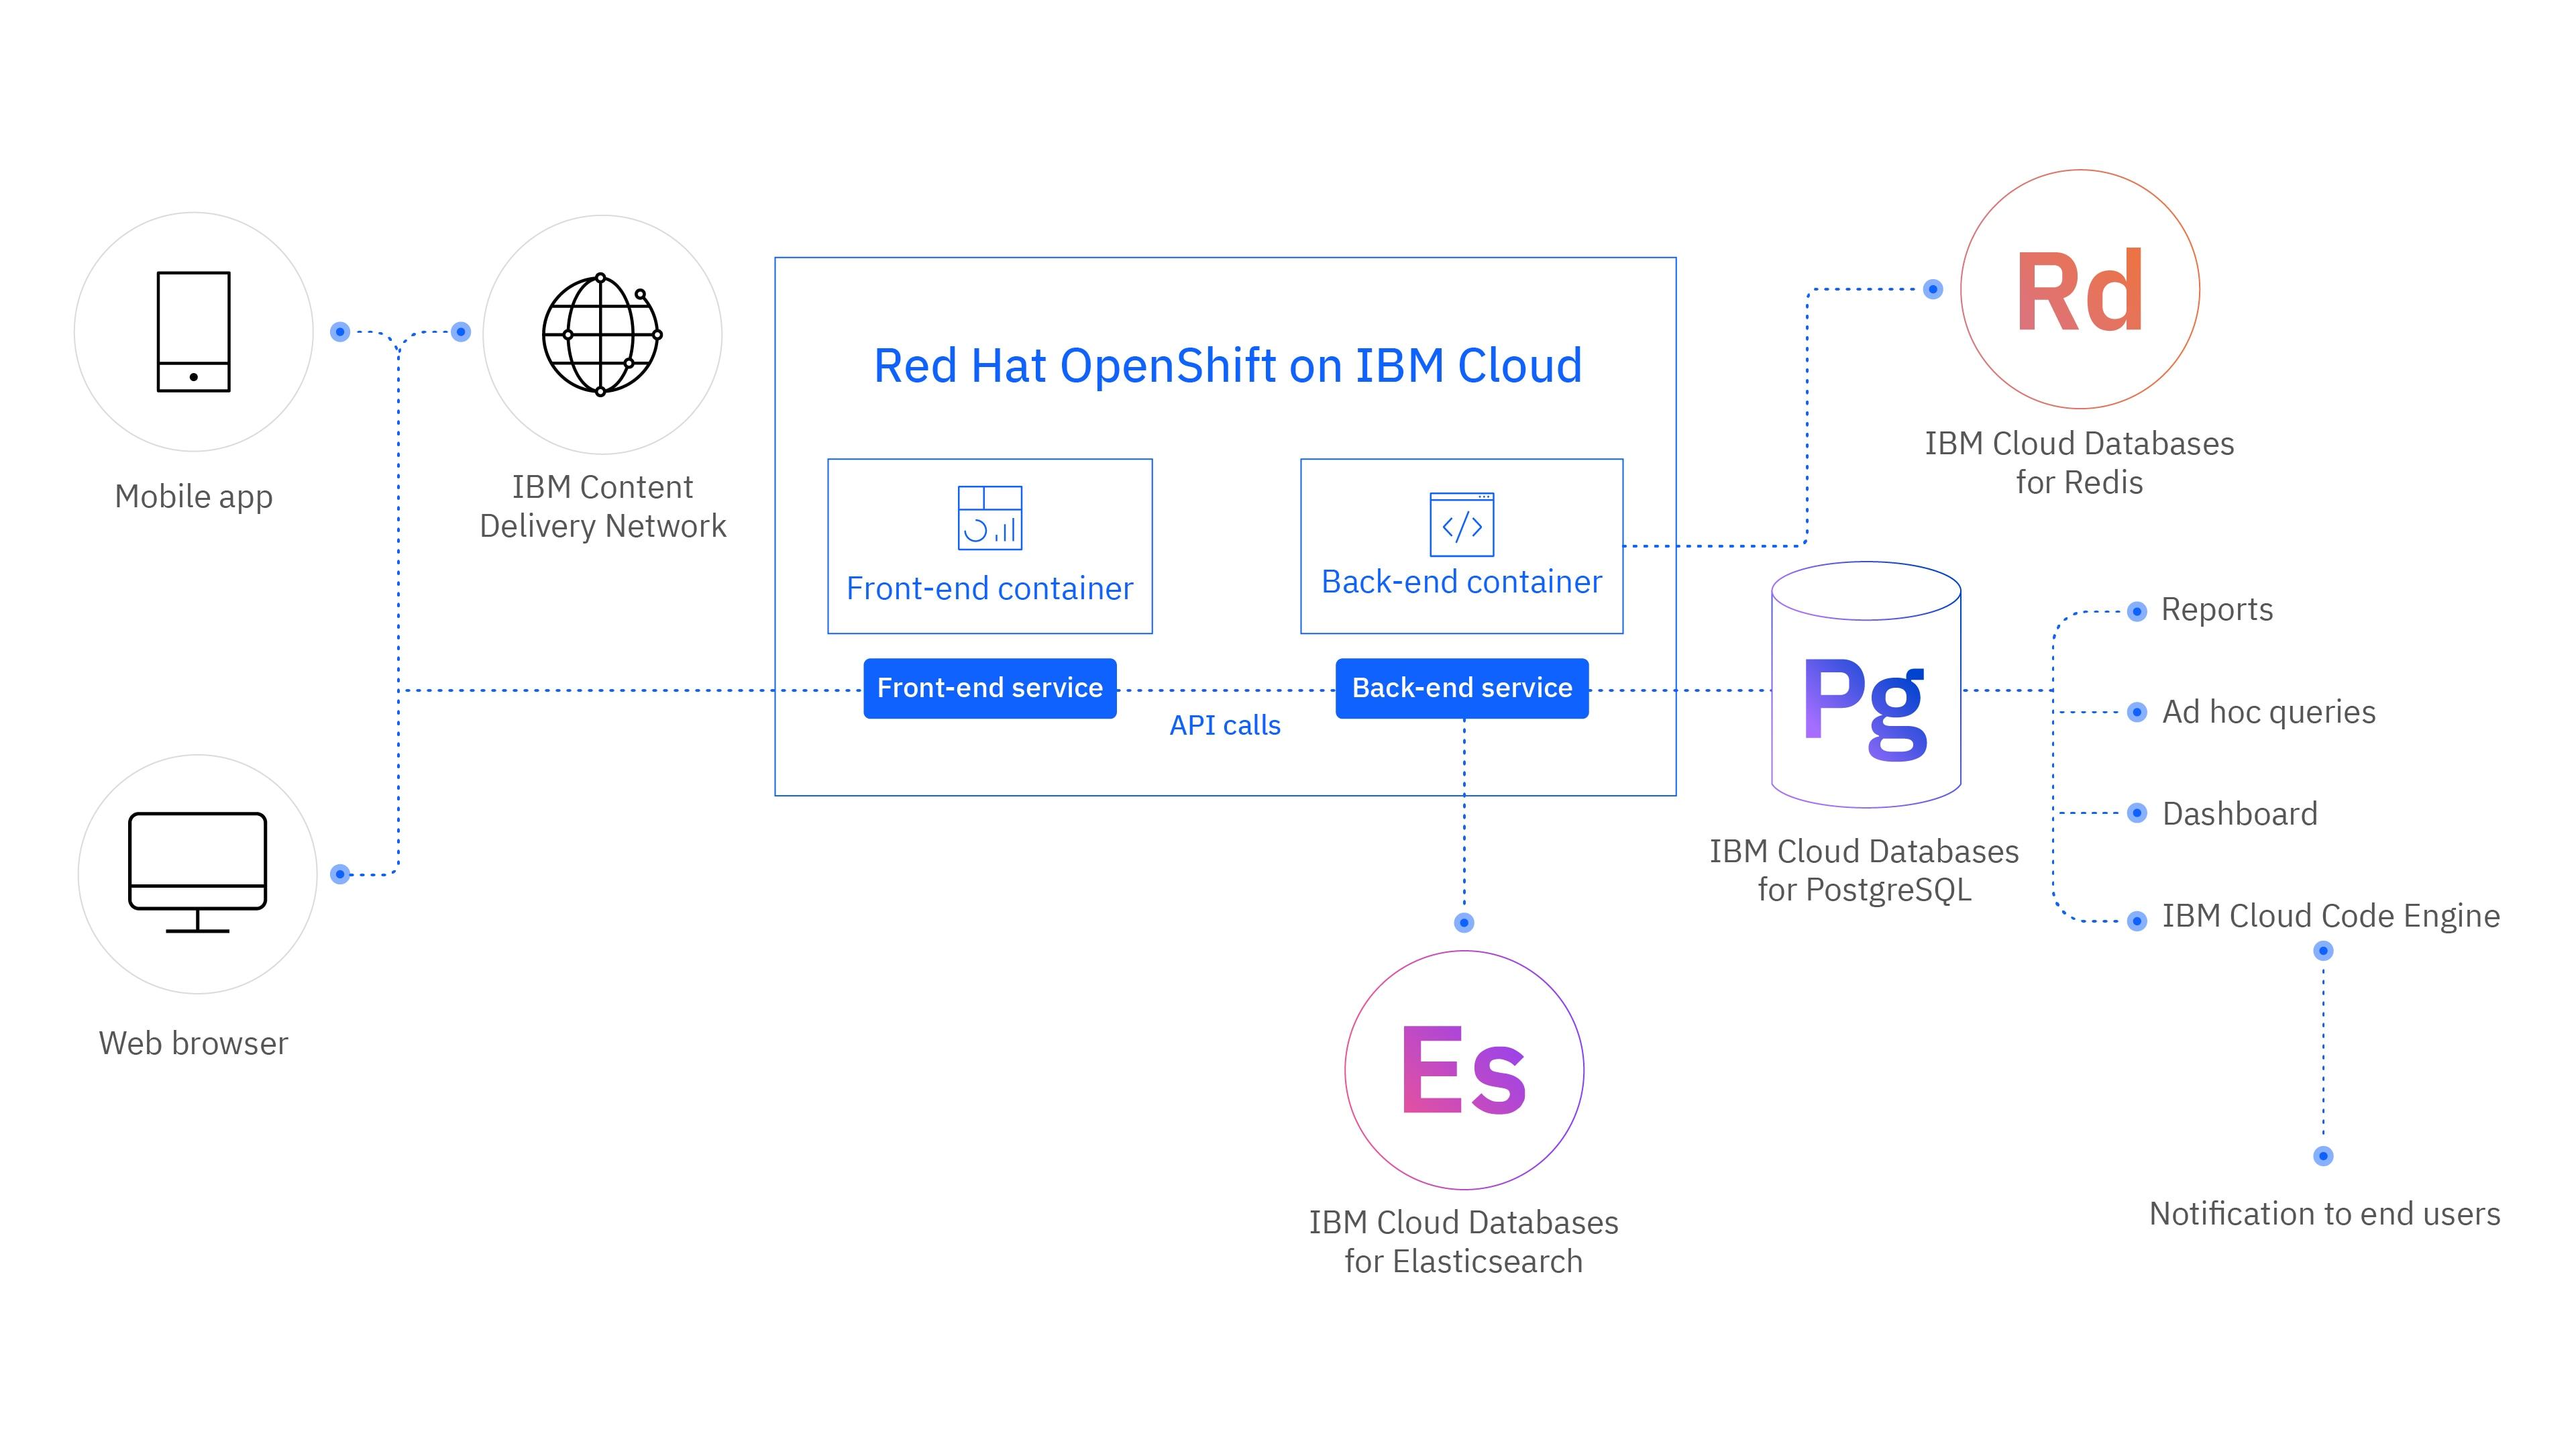Select IBM Cloud Databases for PostgreSQL label

click(x=1864, y=870)
